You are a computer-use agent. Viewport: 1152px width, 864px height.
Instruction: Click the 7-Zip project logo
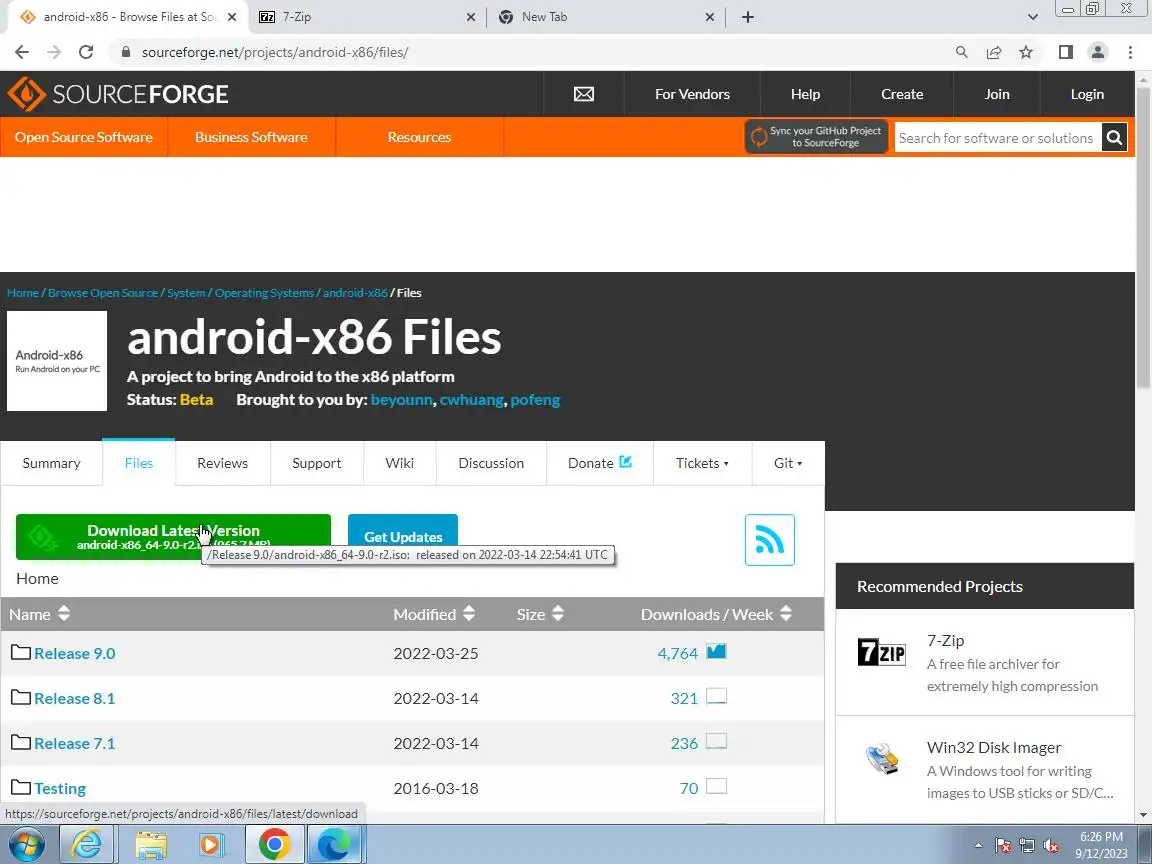click(x=882, y=652)
